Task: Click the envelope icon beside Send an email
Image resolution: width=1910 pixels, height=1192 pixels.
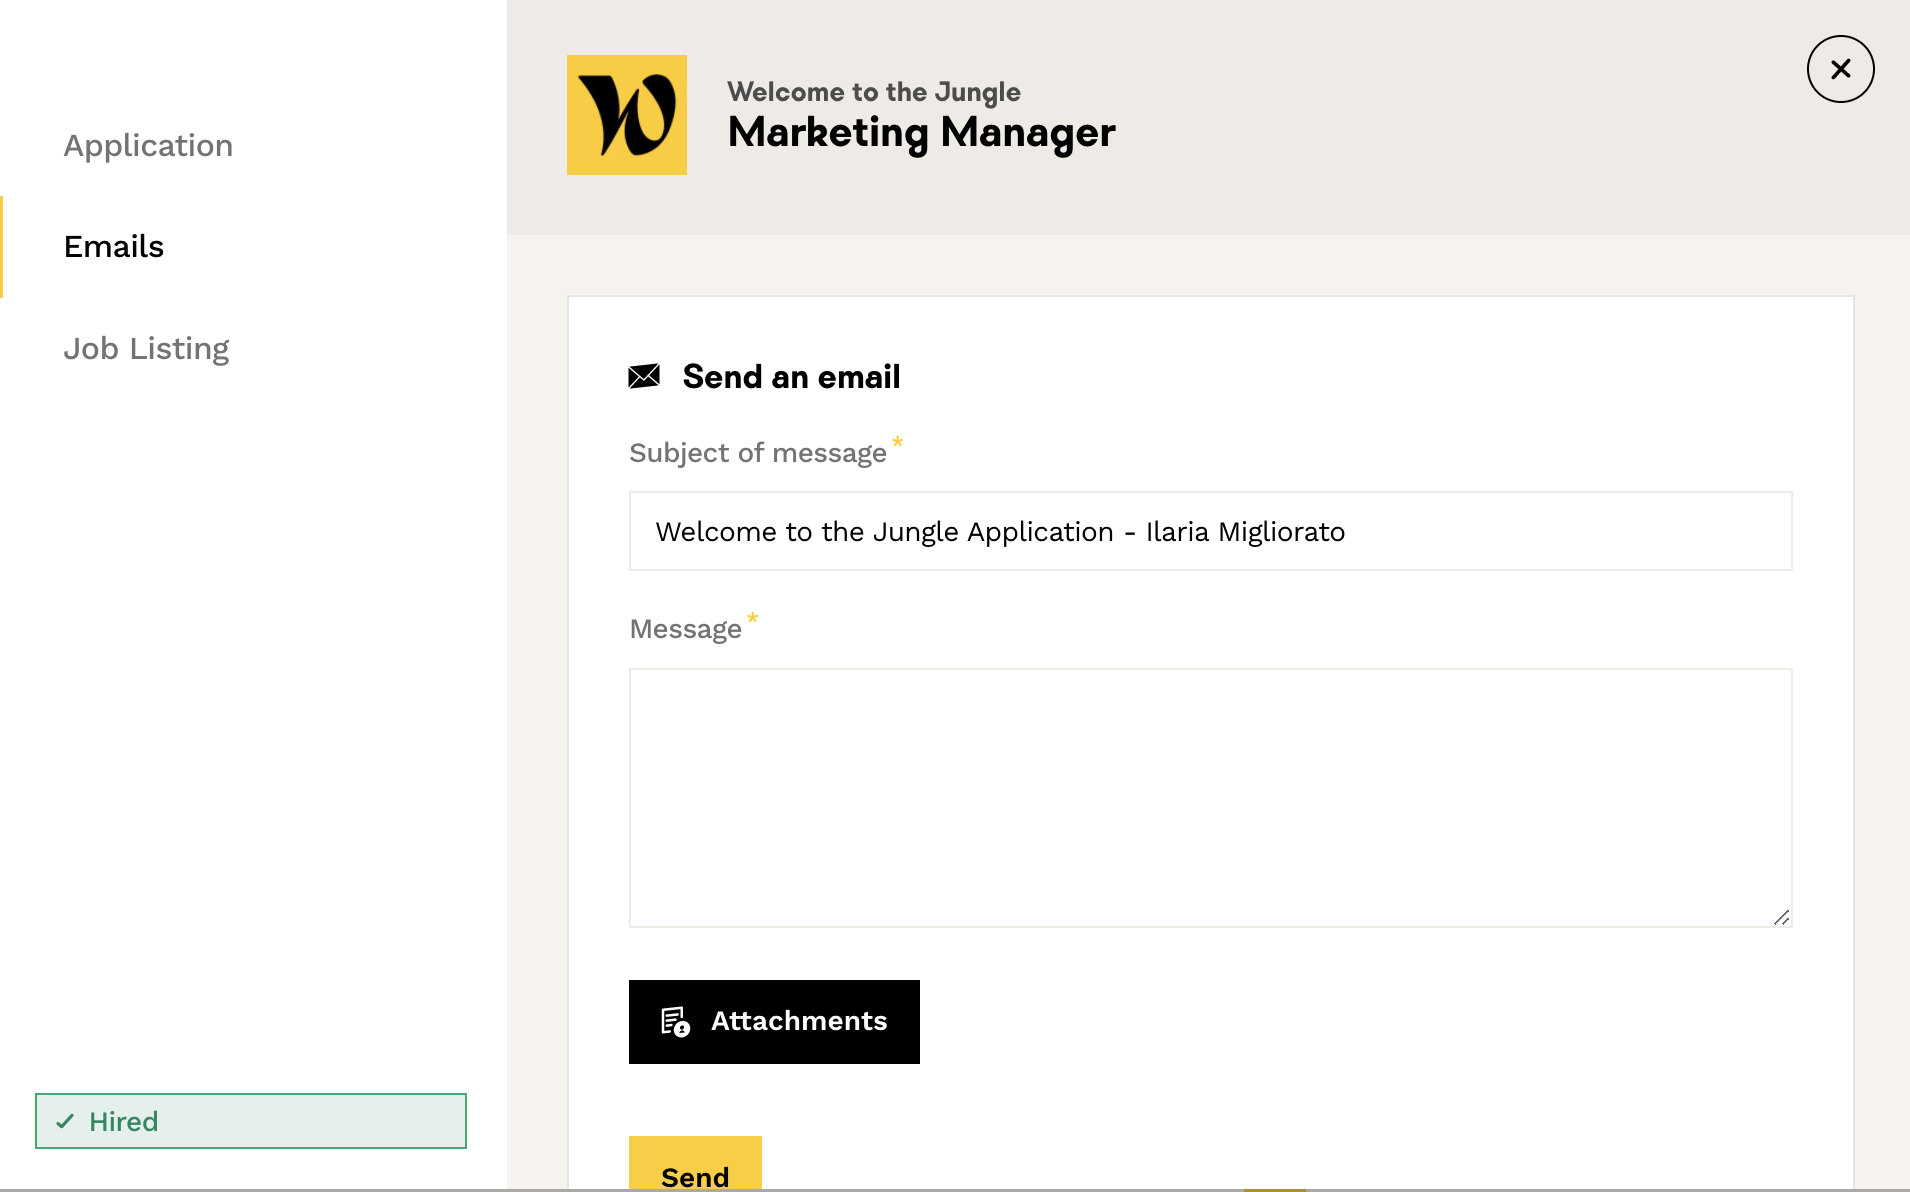Action: click(x=644, y=376)
